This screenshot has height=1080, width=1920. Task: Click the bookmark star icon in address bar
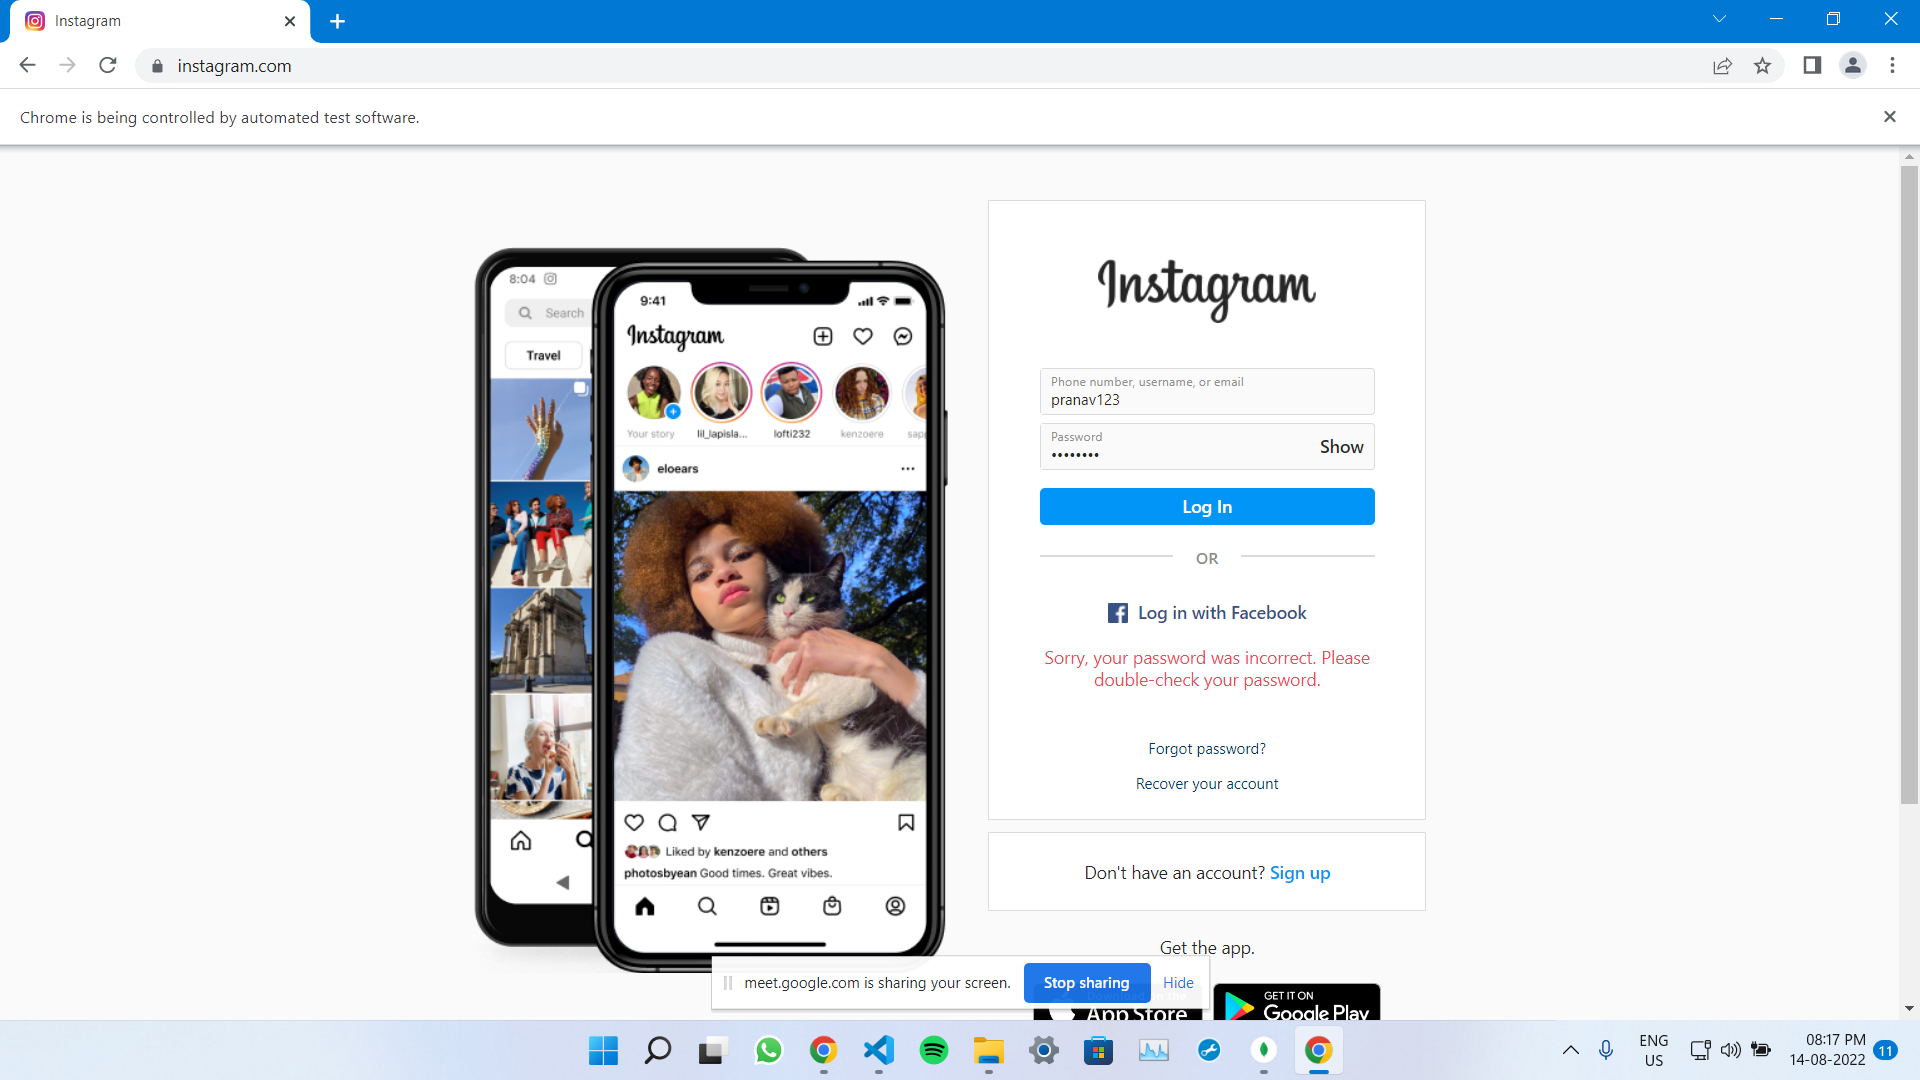(1762, 66)
